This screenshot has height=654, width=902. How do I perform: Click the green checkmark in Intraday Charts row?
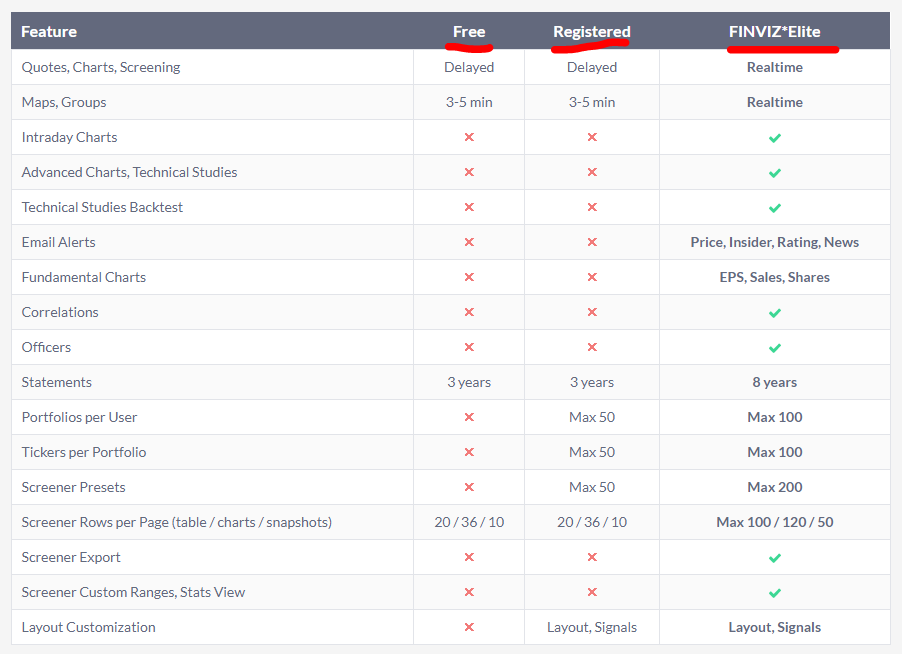[x=775, y=138]
